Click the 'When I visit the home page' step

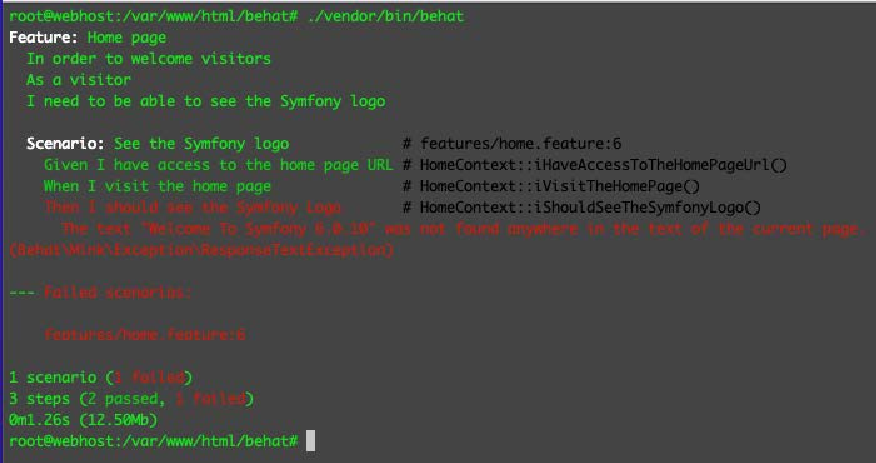click(x=158, y=187)
